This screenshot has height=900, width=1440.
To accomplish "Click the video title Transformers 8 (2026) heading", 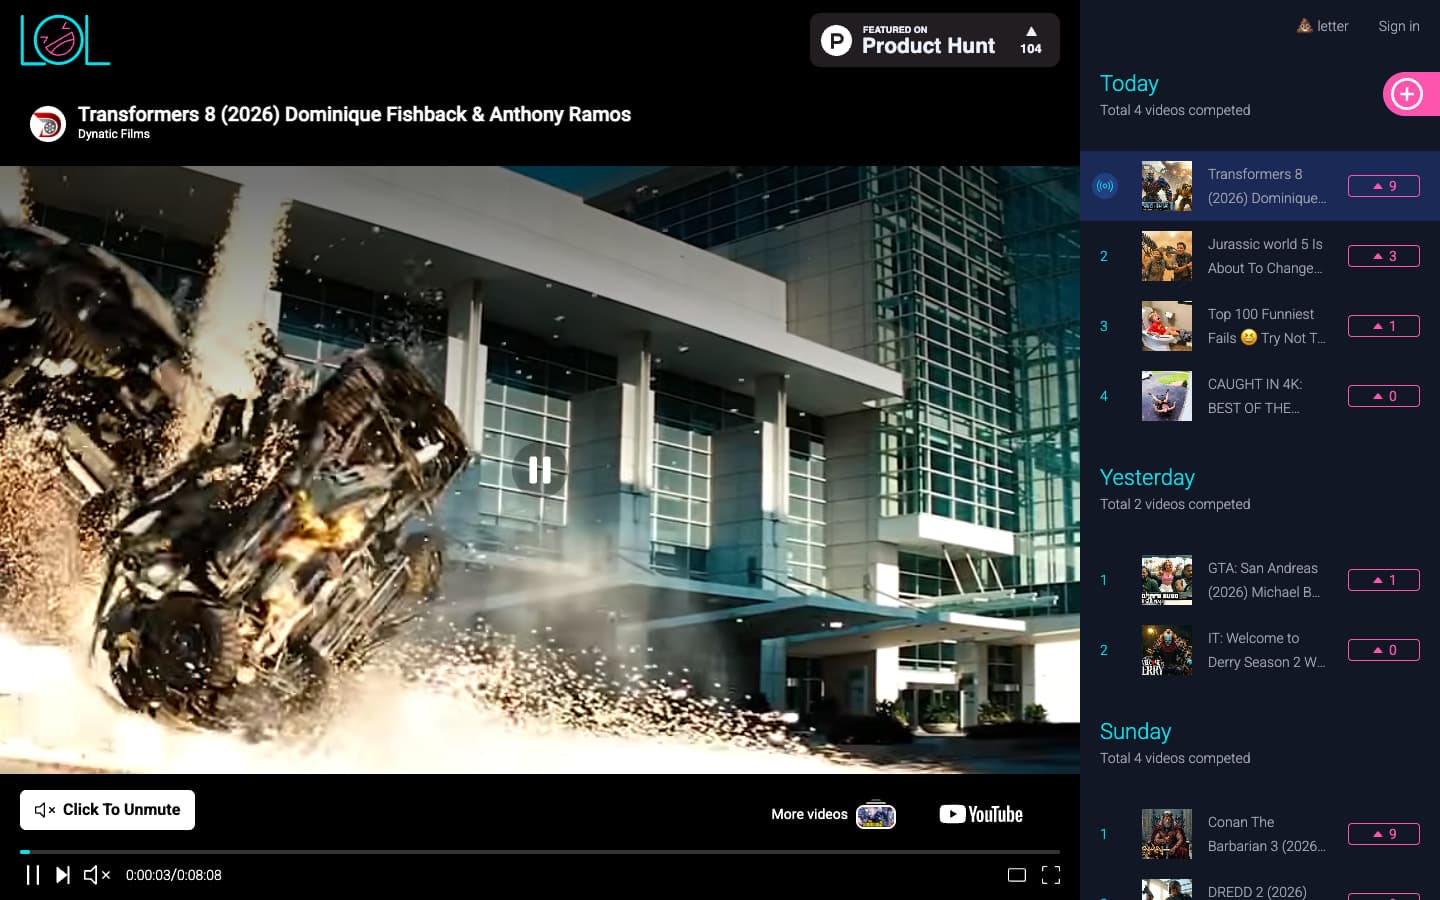I will (355, 114).
